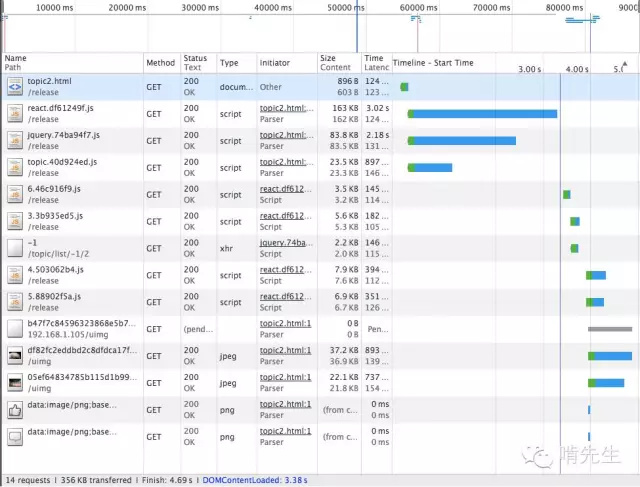640x487 pixels.
Task: Click the 50000 ms marker in overview
Action: click(345, 7)
